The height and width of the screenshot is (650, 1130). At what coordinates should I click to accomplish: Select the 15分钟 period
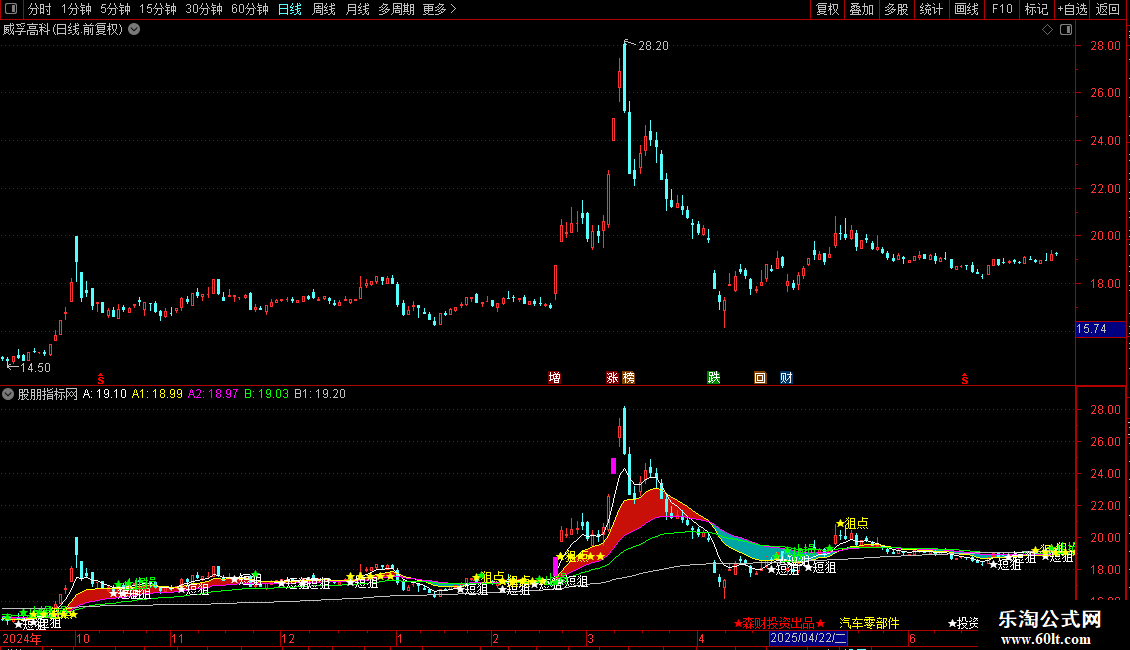click(x=157, y=9)
